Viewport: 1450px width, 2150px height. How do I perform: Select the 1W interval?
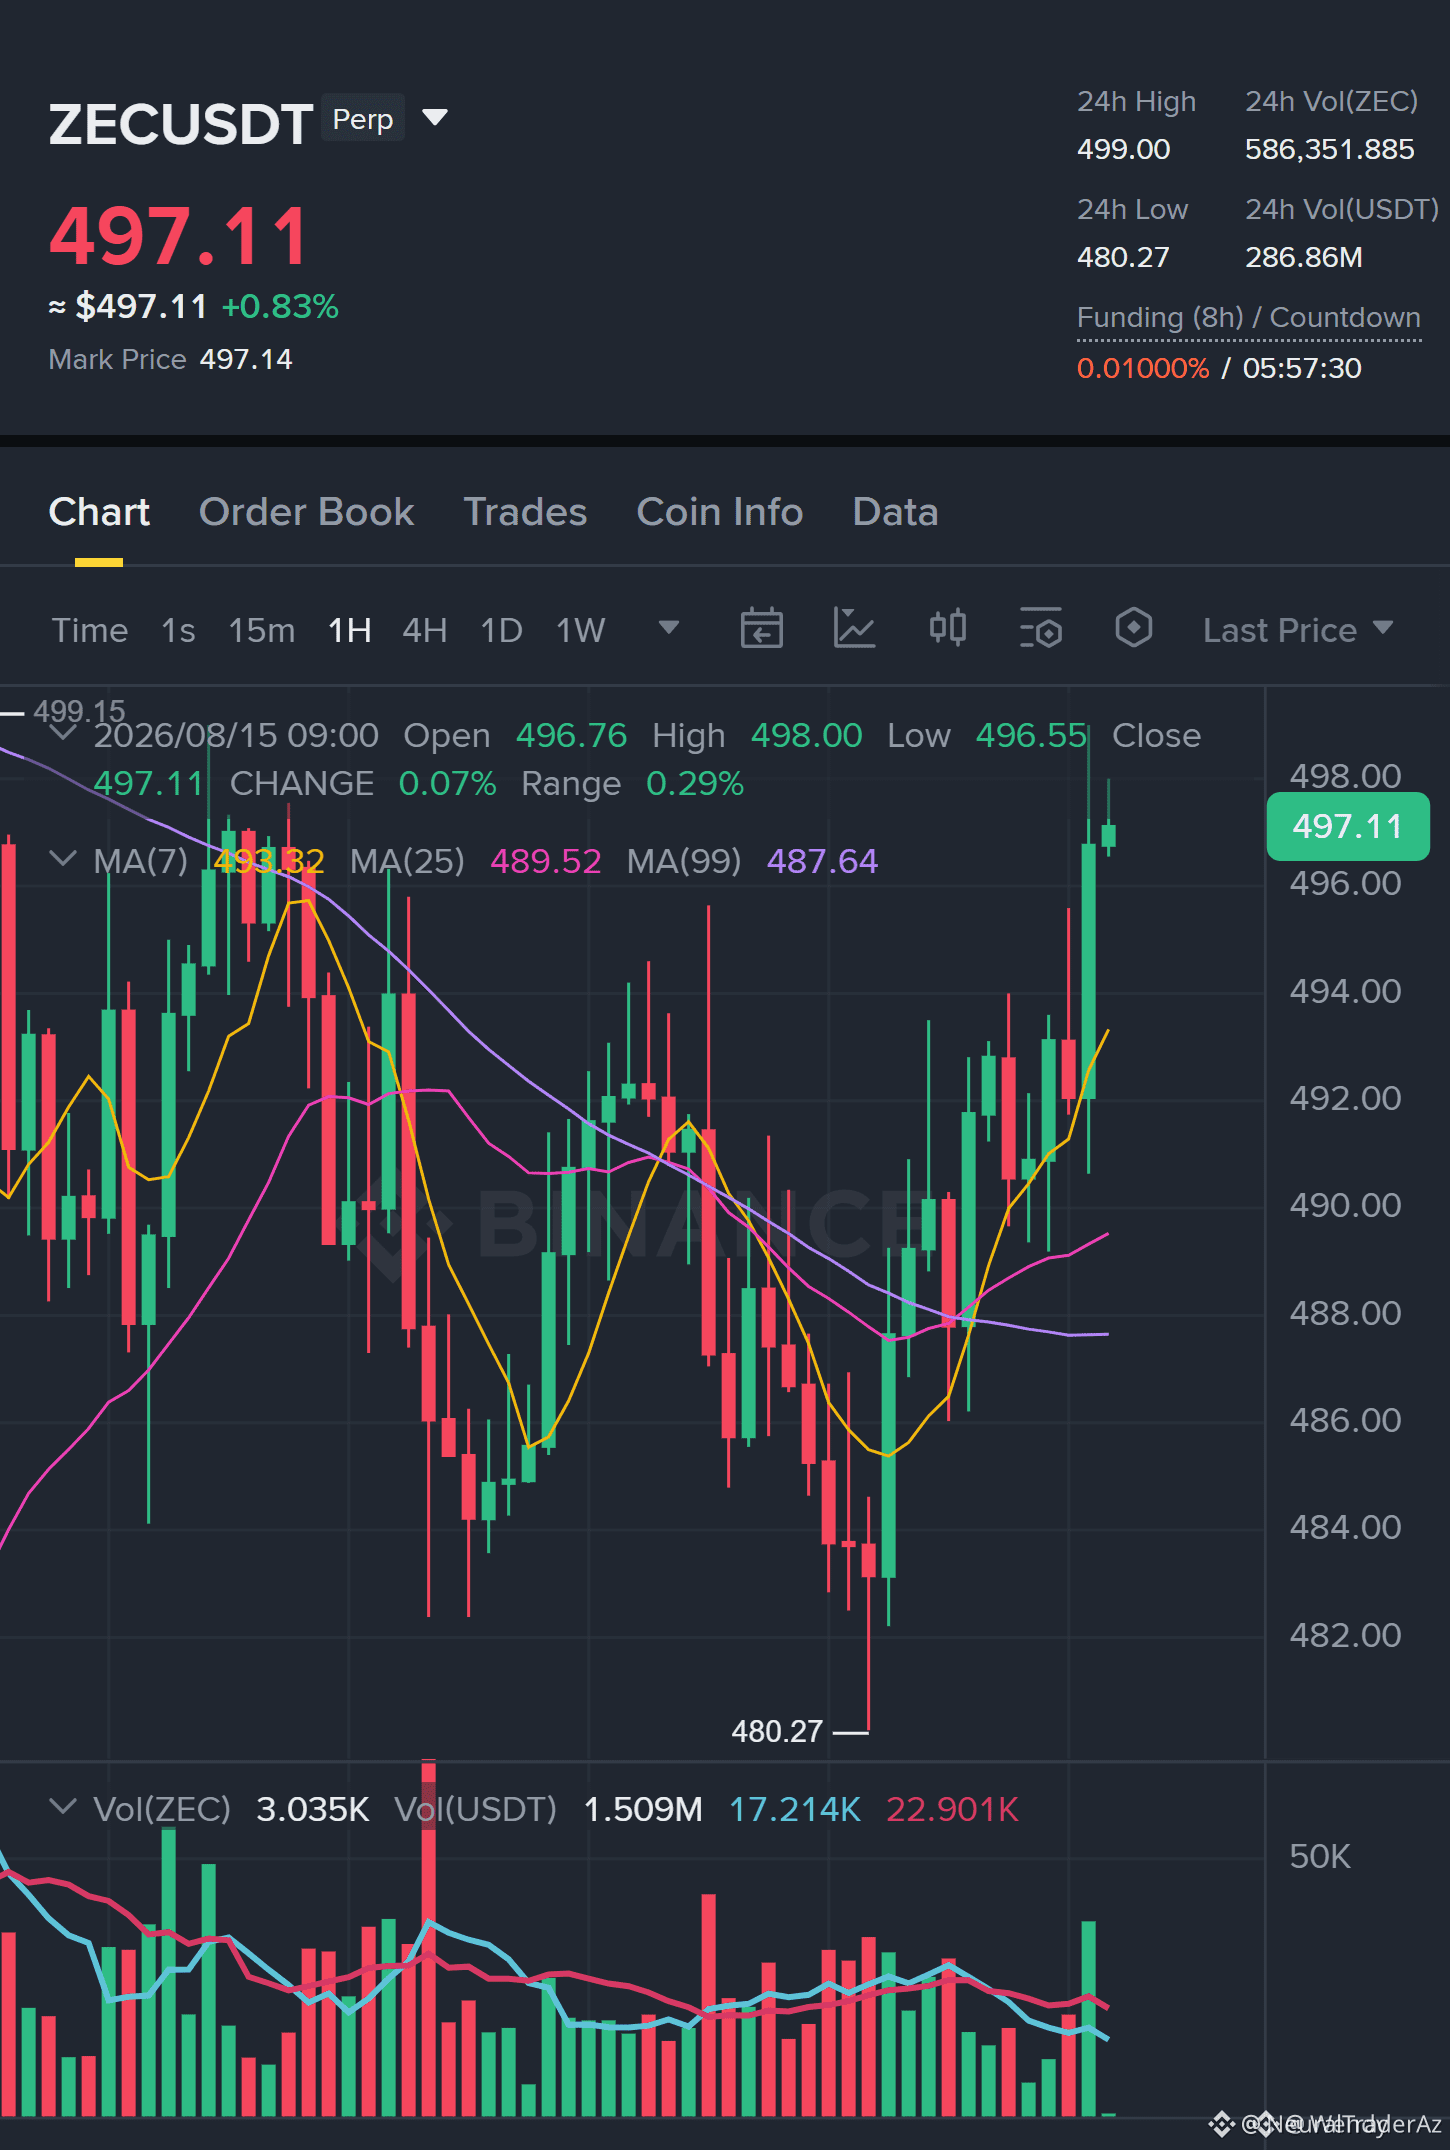coord(580,630)
